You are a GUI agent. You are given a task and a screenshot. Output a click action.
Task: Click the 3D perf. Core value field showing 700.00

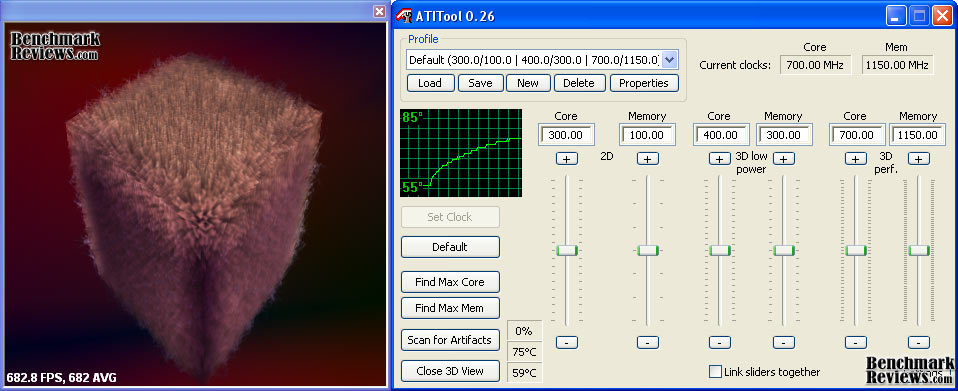coord(857,135)
